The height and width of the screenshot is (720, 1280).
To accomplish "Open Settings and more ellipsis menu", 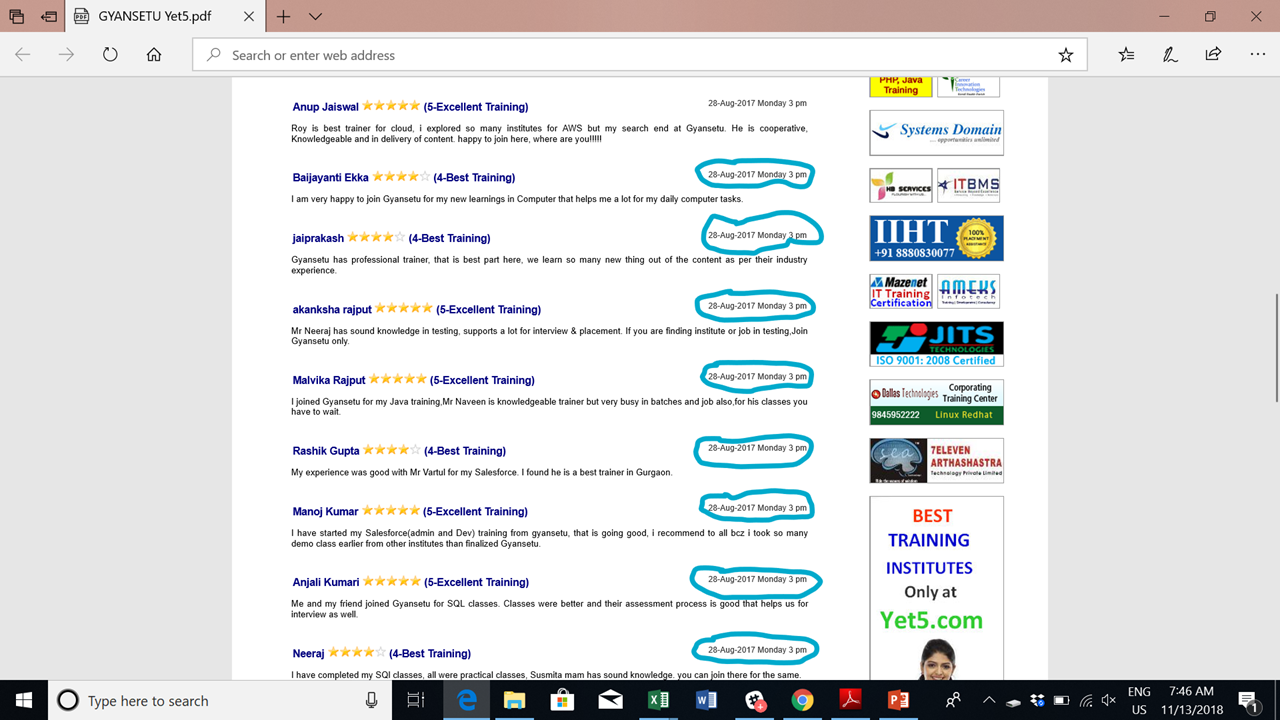I will coord(1257,55).
